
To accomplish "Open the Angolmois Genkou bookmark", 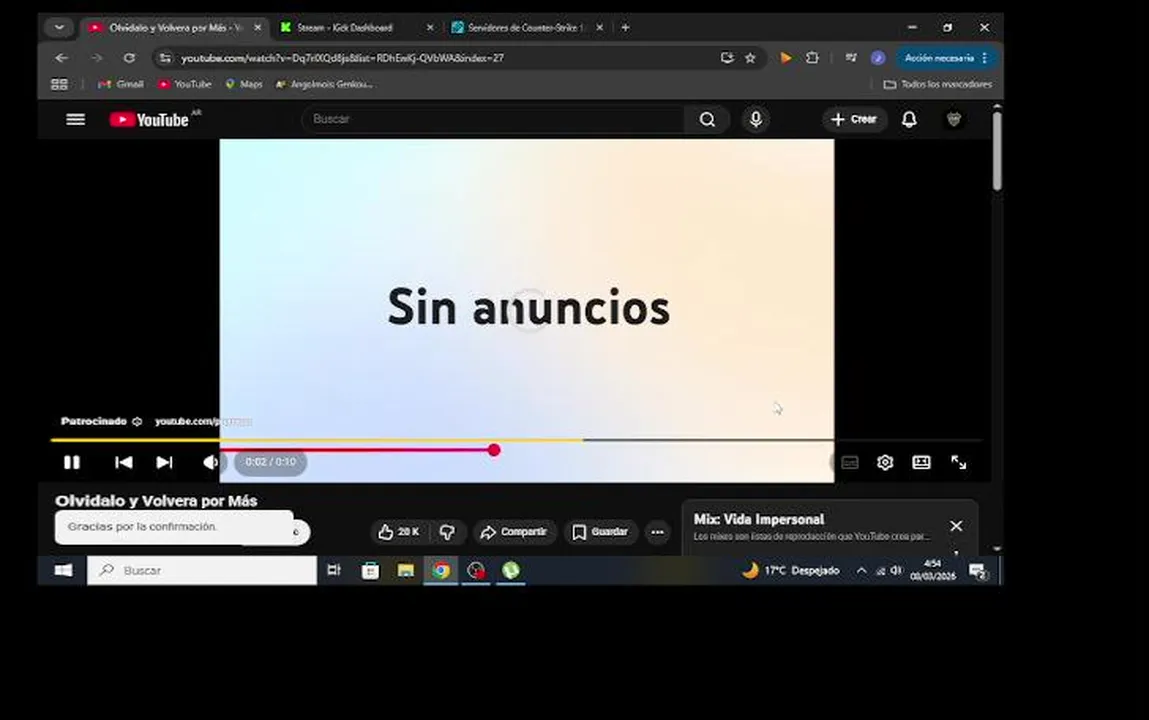I will (324, 84).
